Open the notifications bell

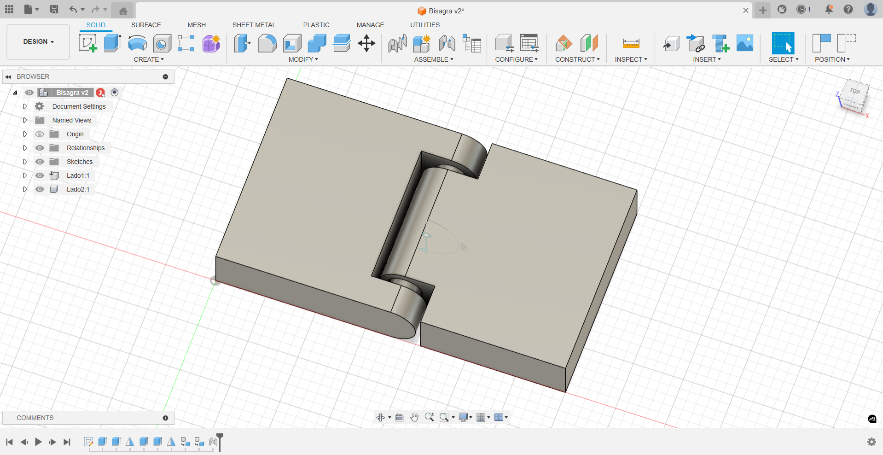click(x=829, y=10)
